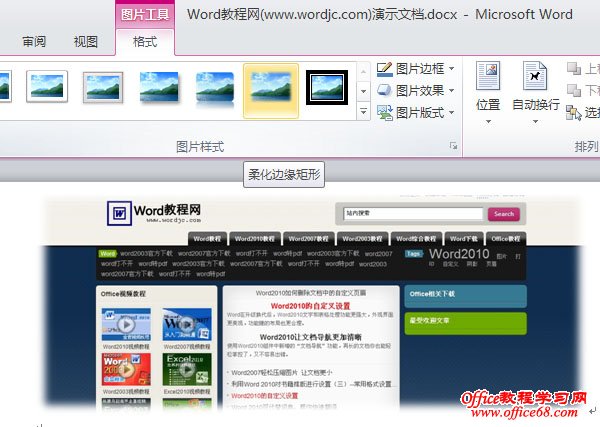
Task: Click the Word2003视频教程 video thumbnail
Action: tap(126, 369)
